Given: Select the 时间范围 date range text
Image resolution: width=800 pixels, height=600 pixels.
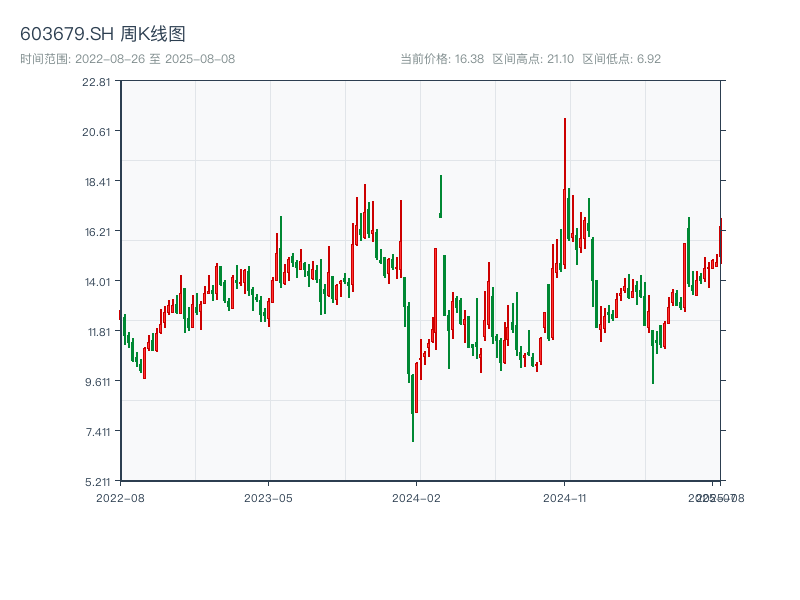Looking at the screenshot, I should coord(128,59).
